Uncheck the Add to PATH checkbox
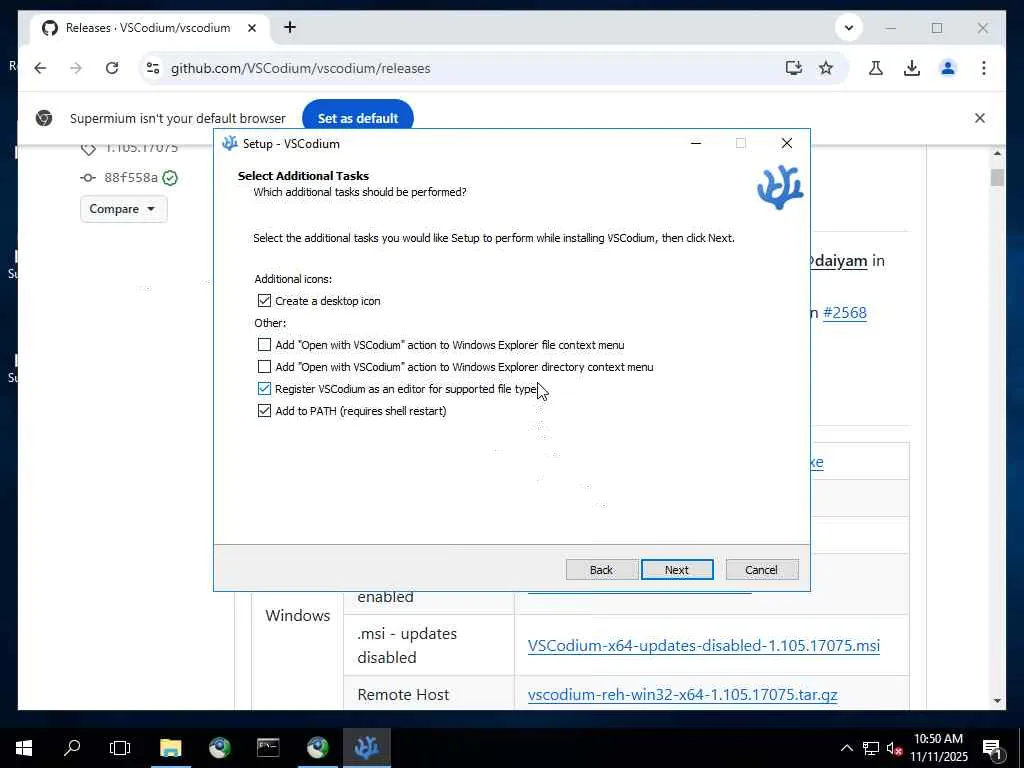 click(x=264, y=411)
